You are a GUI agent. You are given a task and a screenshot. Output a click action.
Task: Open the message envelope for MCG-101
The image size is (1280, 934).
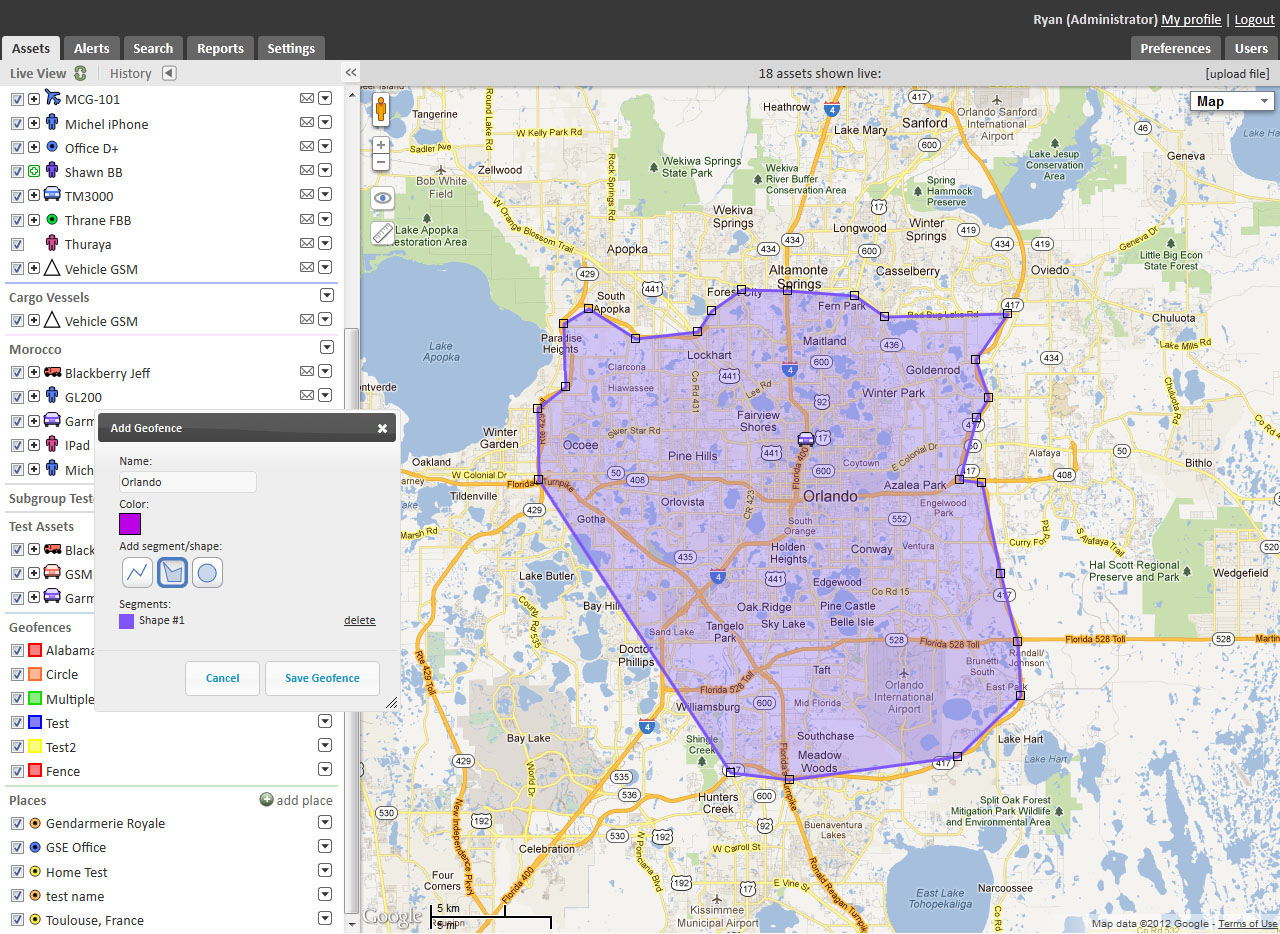point(307,98)
